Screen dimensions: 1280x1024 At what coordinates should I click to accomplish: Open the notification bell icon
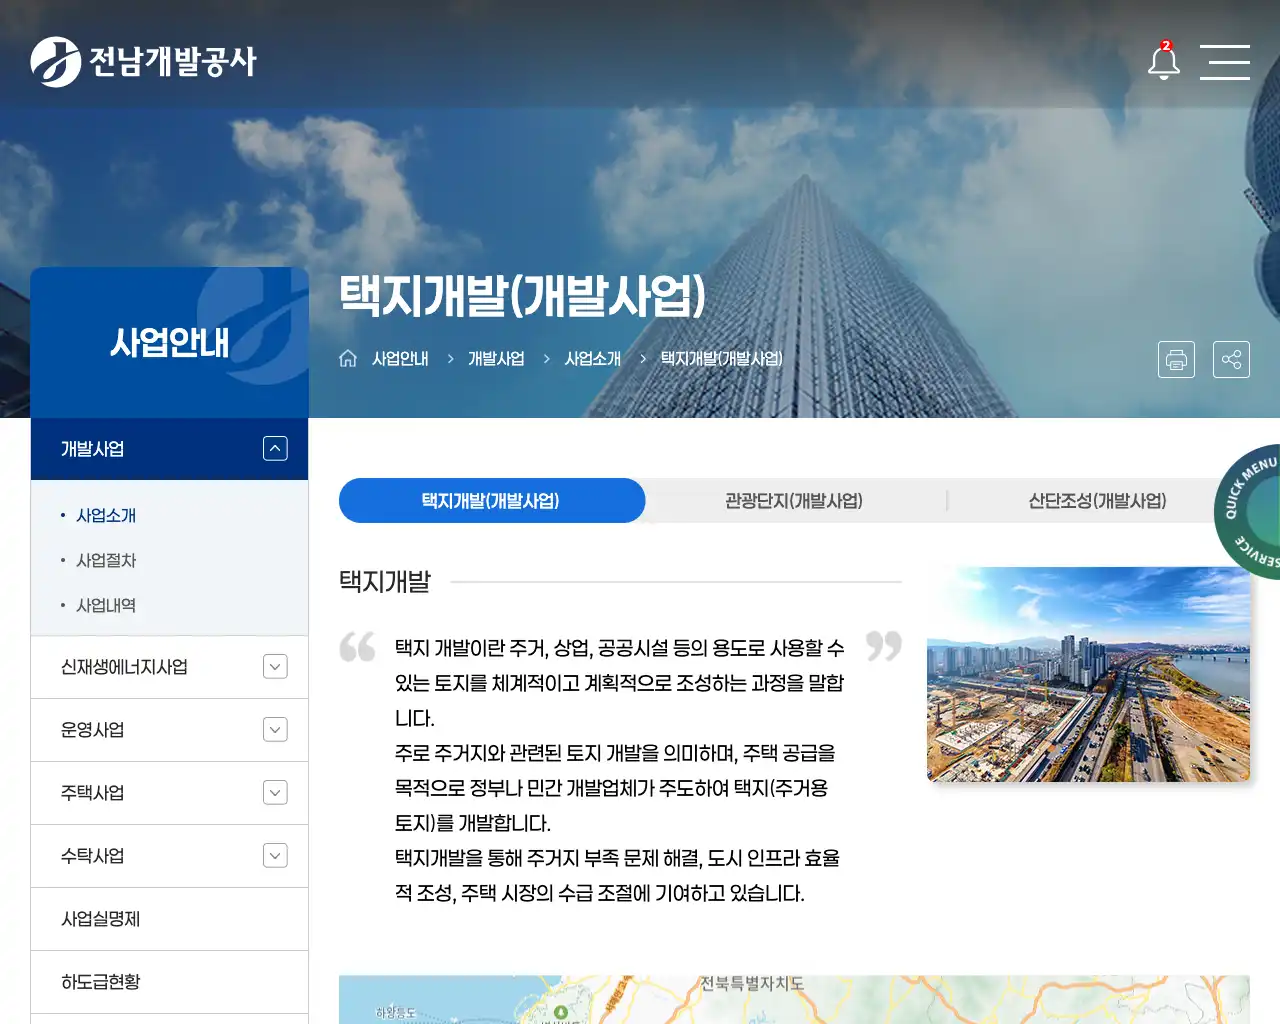coord(1163,61)
